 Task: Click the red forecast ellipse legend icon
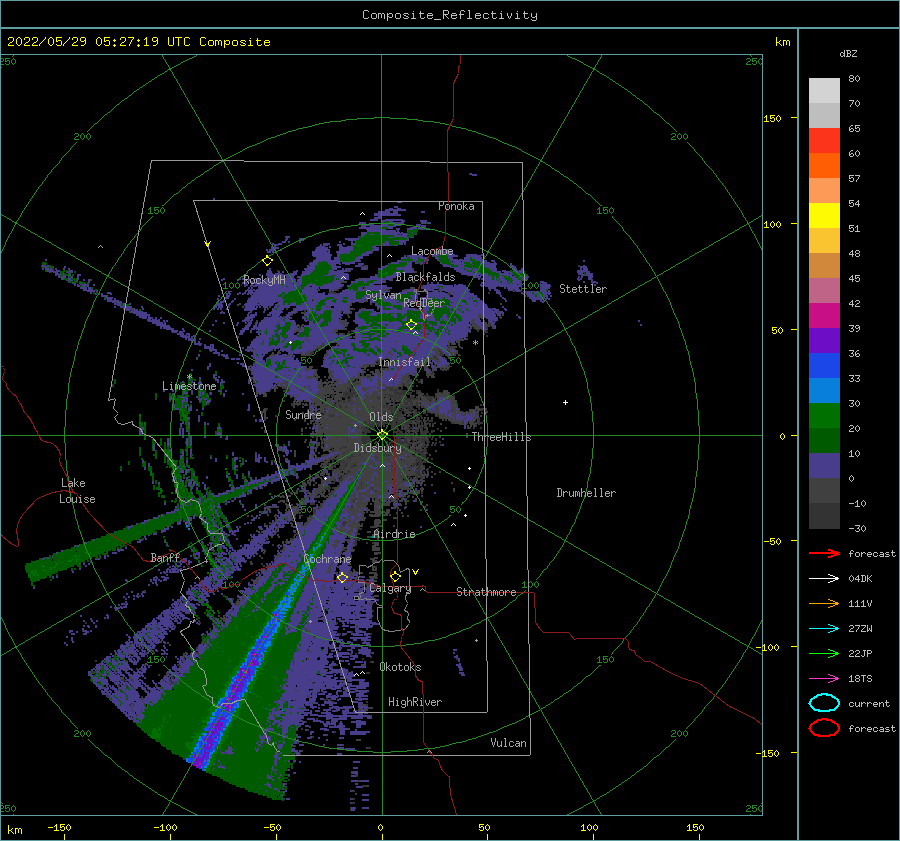point(824,728)
